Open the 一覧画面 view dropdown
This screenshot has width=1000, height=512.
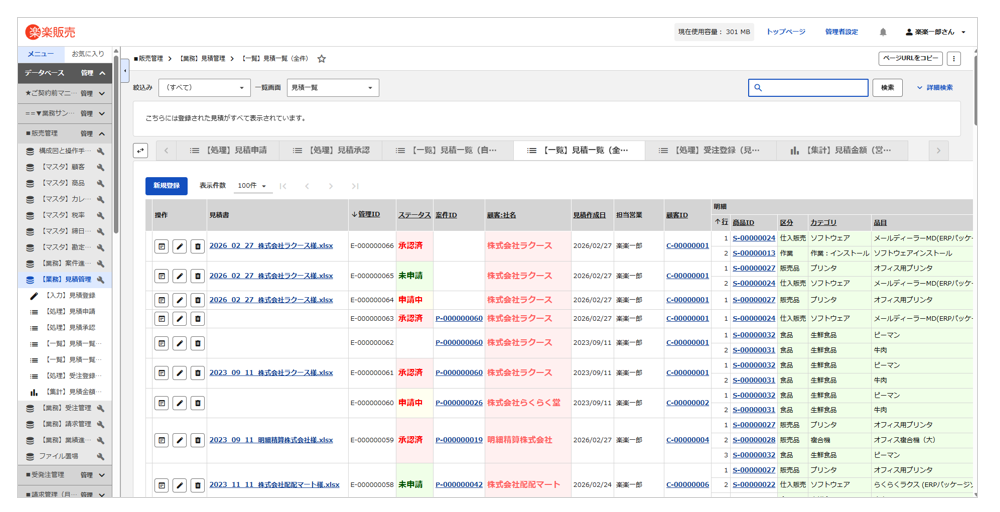(332, 88)
